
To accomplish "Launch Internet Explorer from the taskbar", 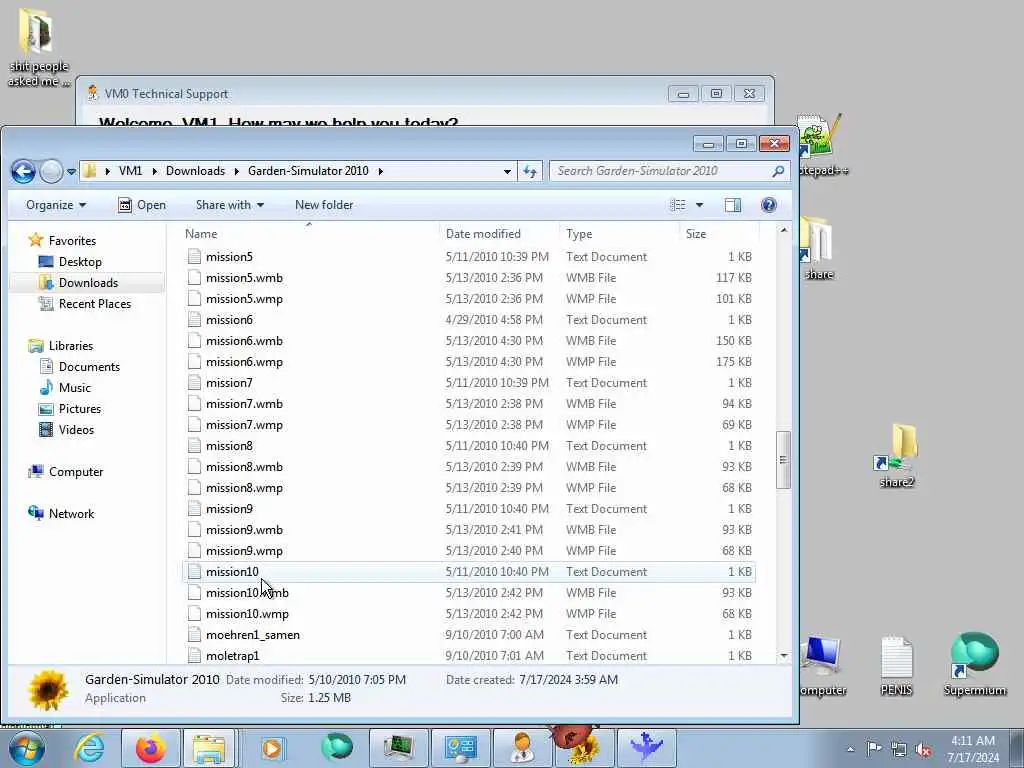I will pos(89,748).
